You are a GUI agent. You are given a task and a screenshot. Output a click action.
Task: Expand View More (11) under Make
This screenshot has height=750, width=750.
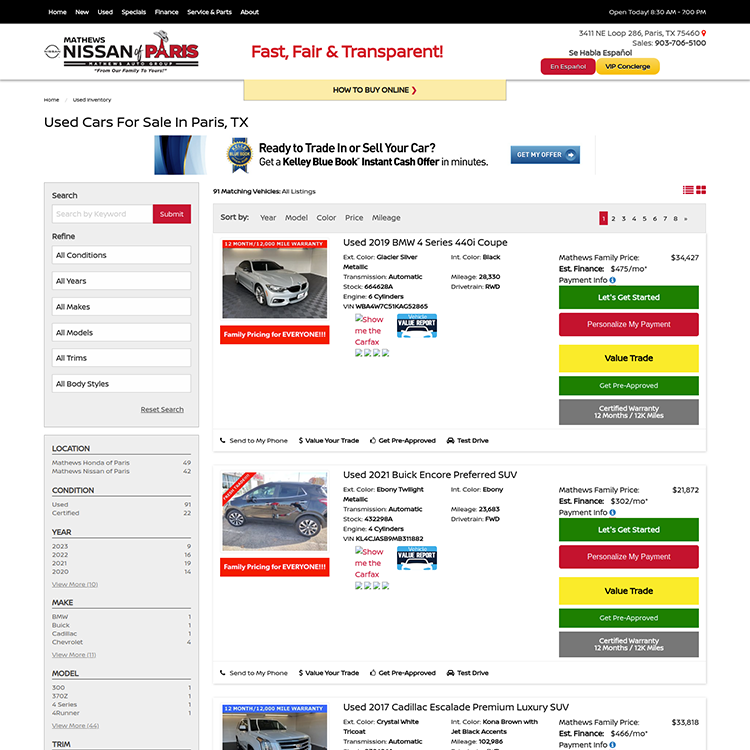pos(74,655)
